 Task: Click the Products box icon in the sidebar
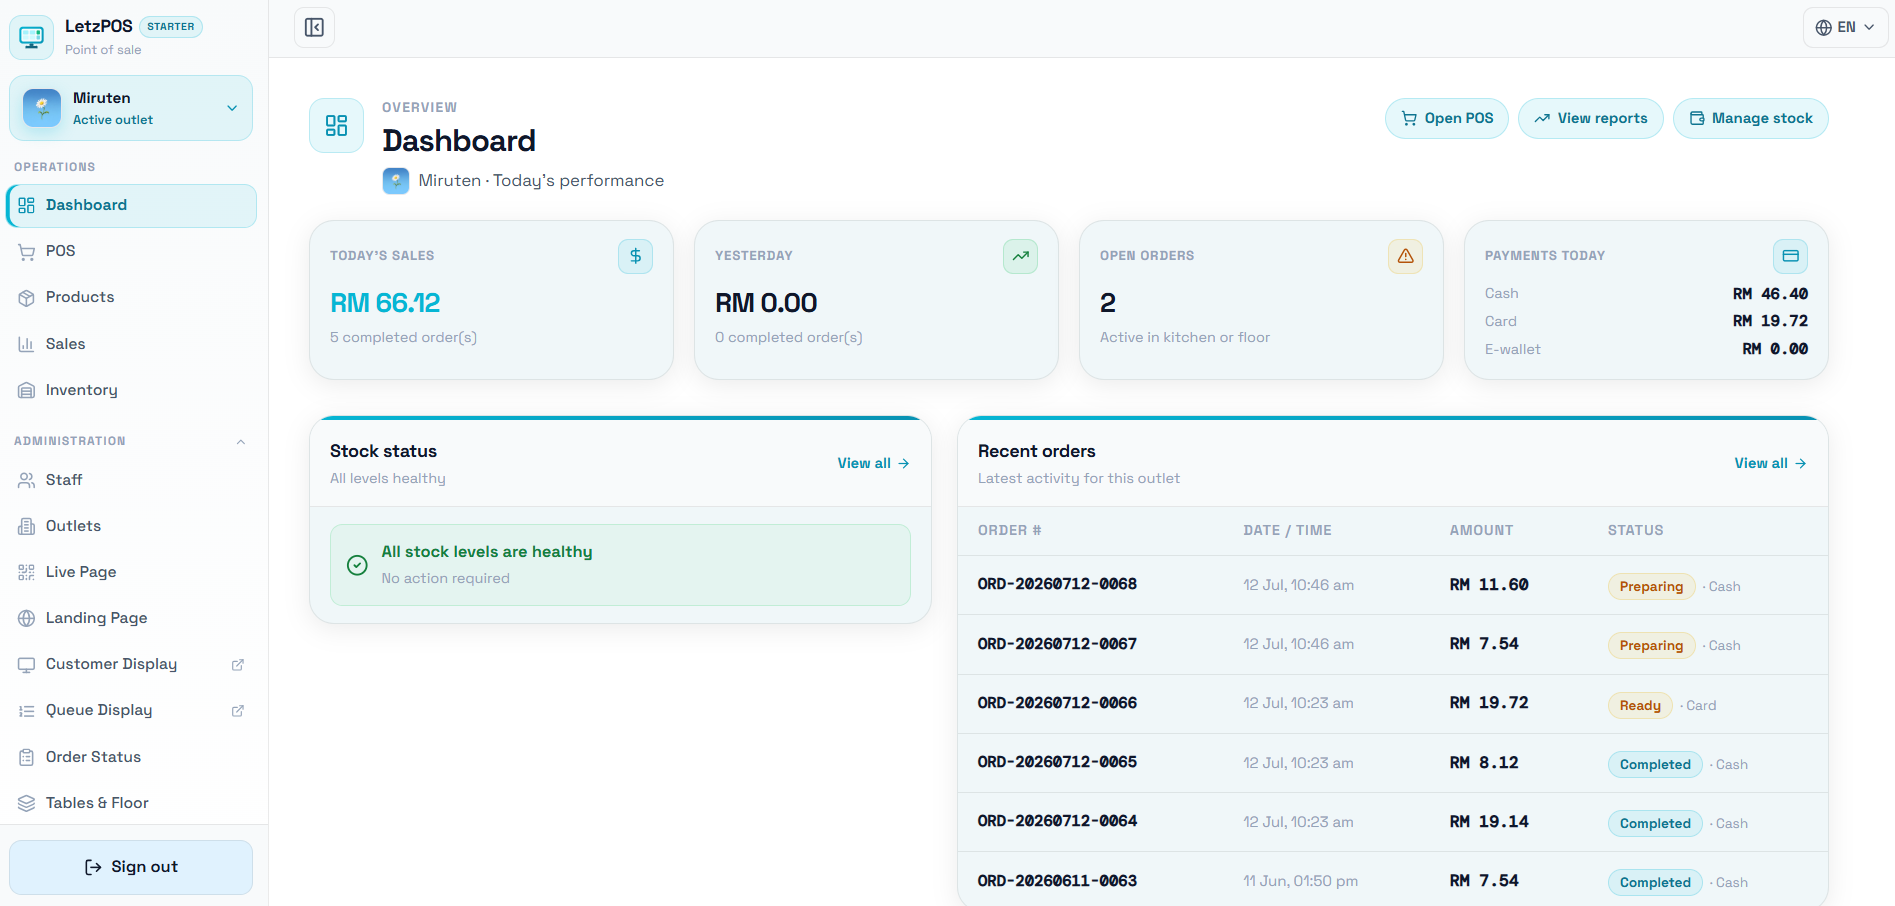(27, 298)
